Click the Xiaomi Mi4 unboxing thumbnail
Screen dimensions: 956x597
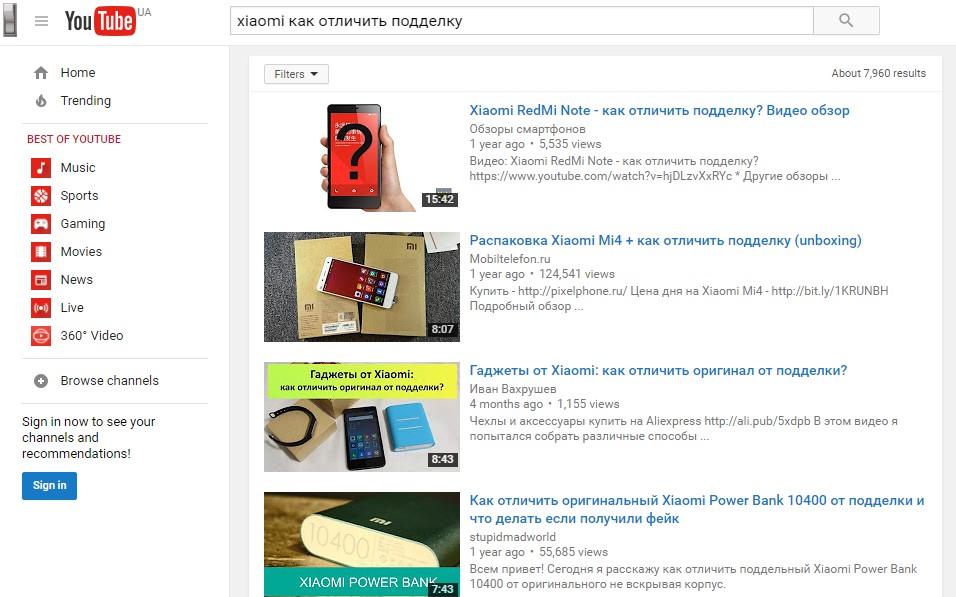pos(362,287)
